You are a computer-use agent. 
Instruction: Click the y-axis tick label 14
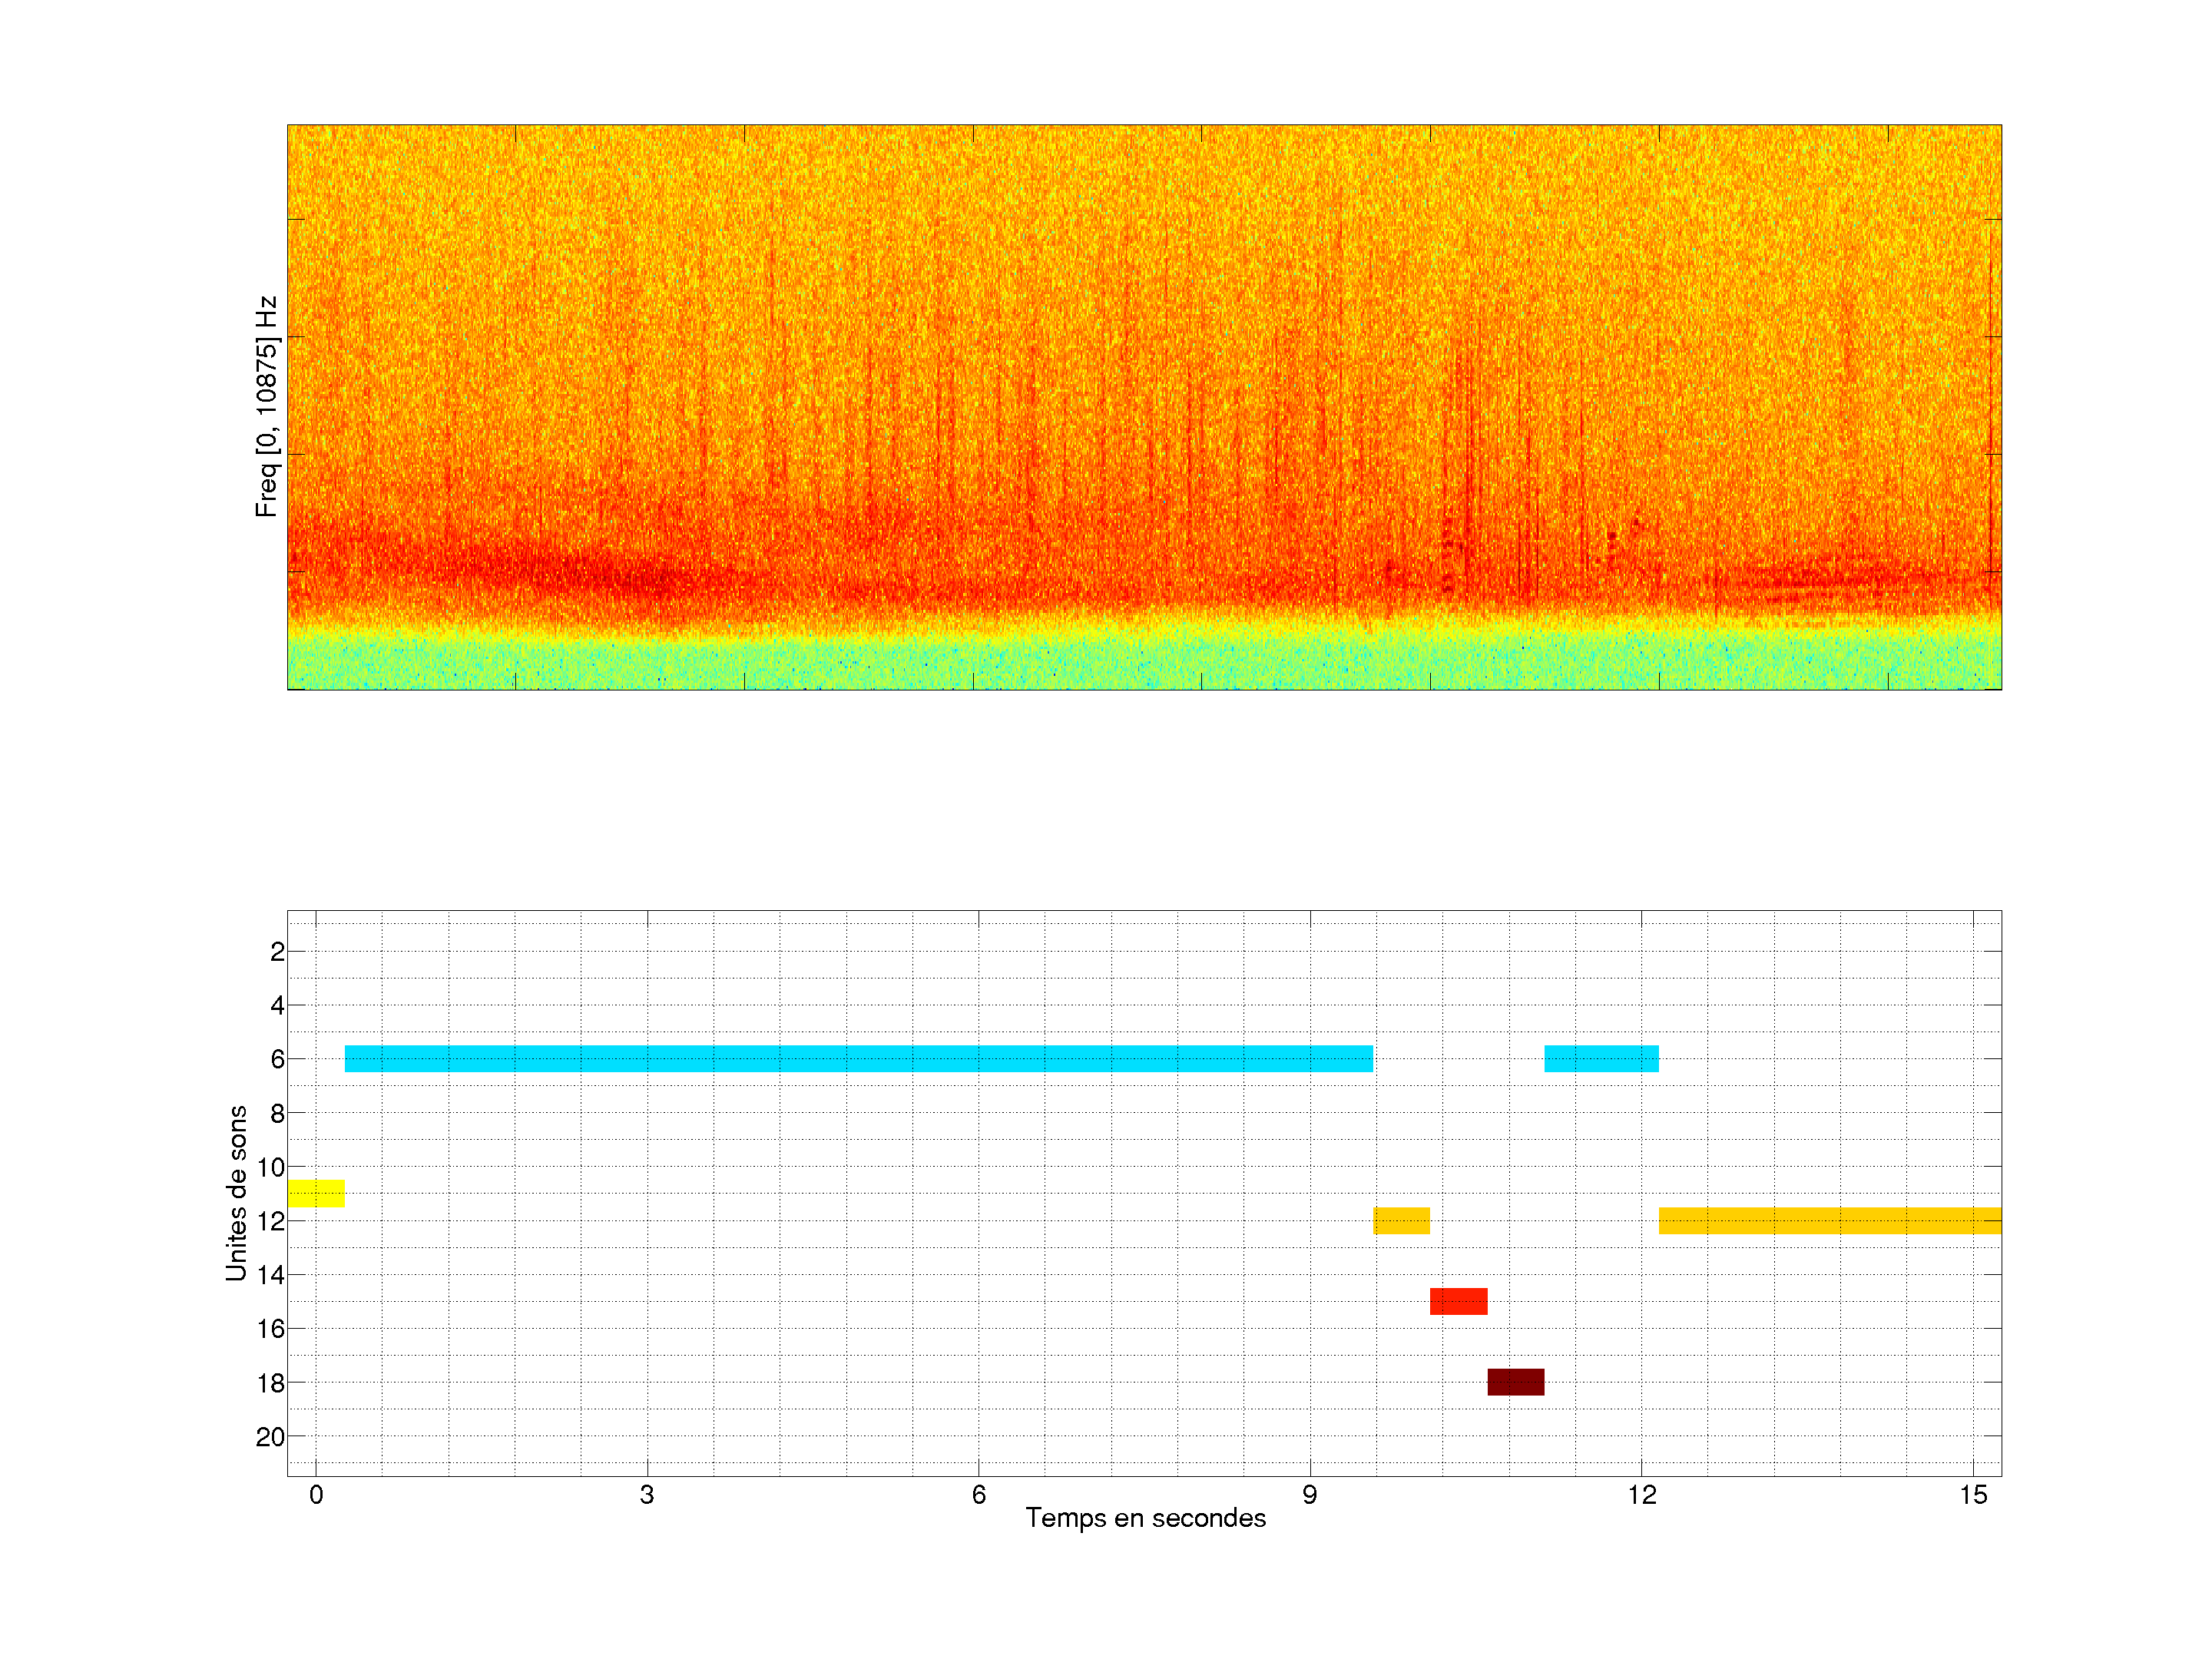pos(270,1275)
